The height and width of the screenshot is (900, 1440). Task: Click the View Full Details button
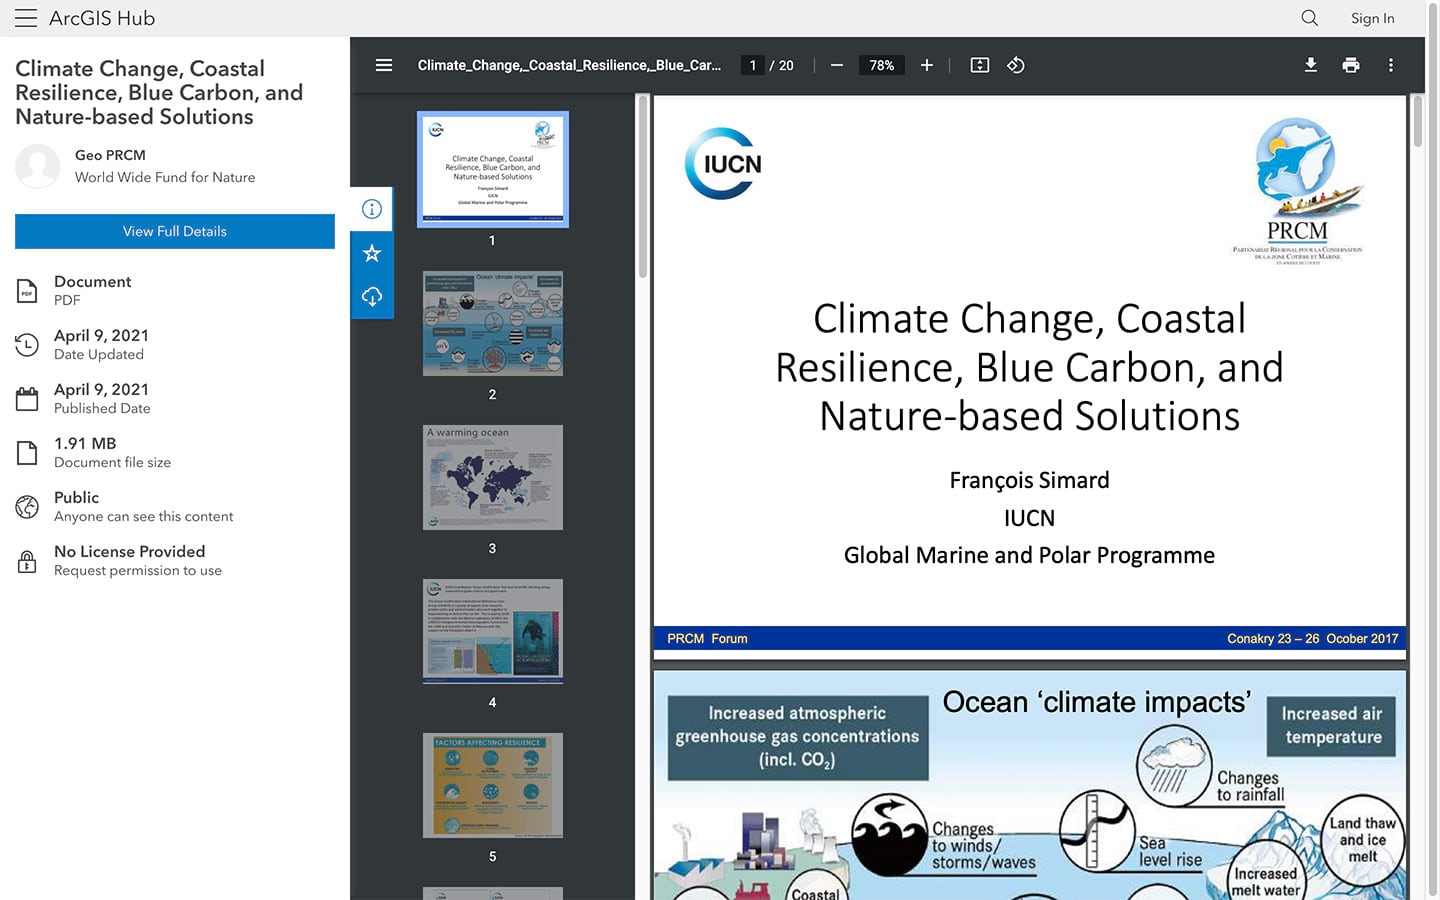point(175,231)
